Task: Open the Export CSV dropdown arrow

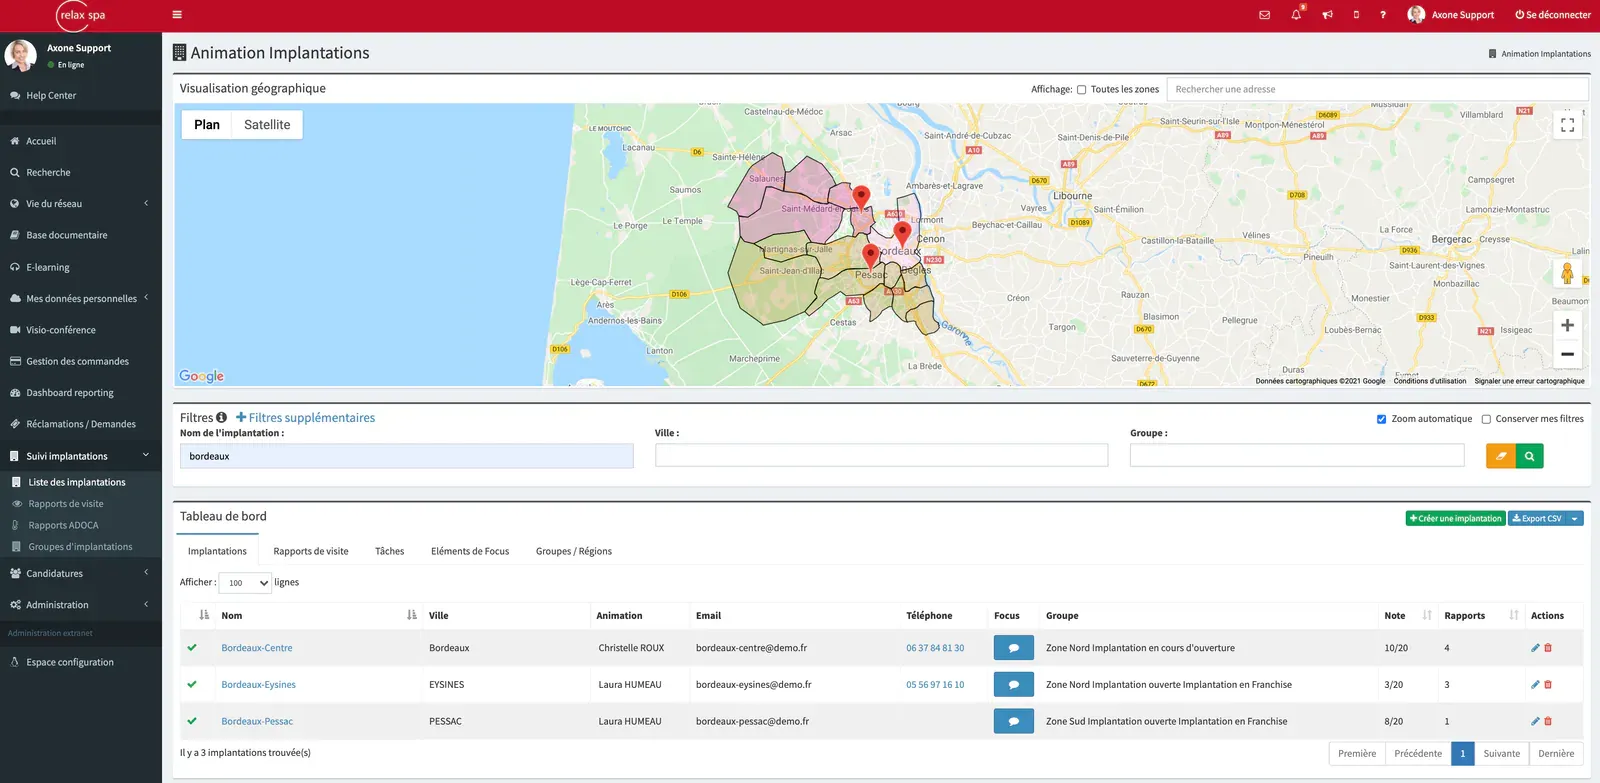Action: pyautogui.click(x=1575, y=519)
